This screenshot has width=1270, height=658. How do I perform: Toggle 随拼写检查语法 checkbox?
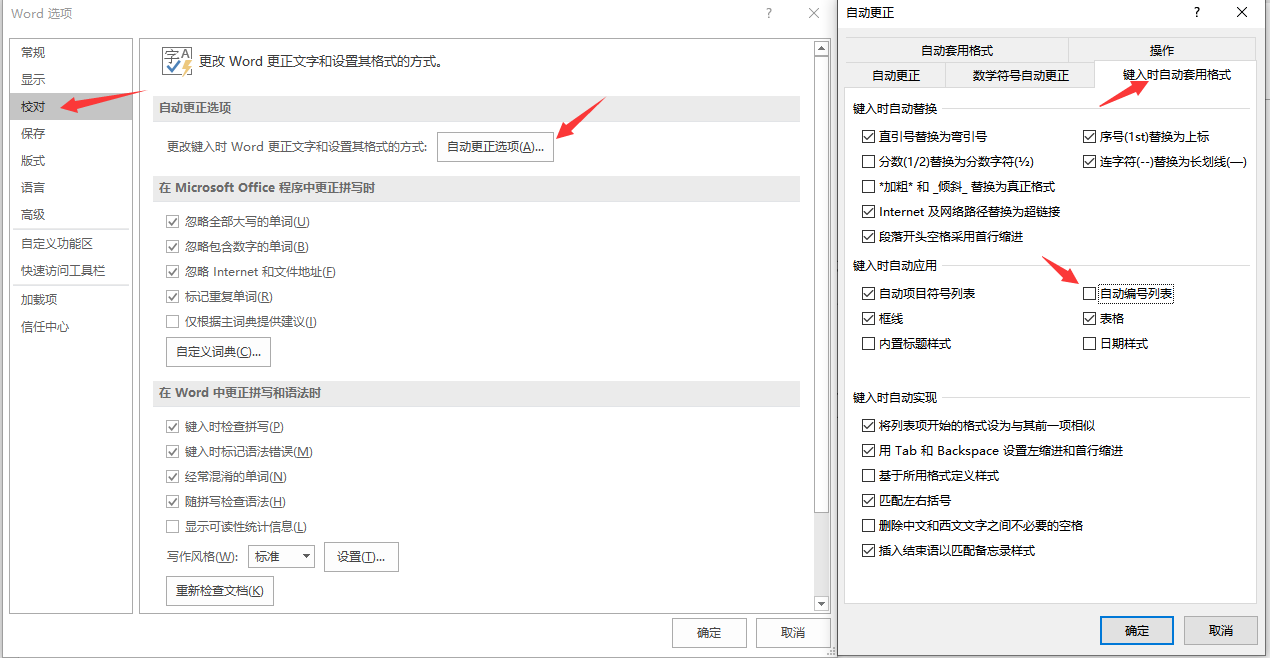172,501
